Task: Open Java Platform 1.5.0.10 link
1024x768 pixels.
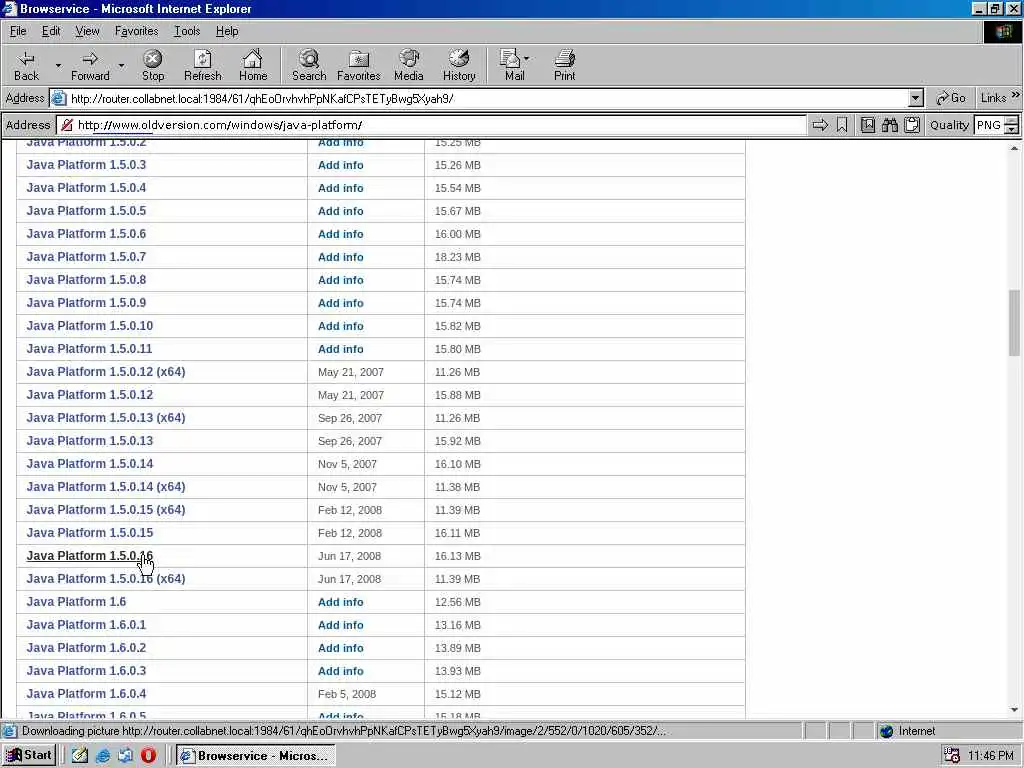Action: tap(89, 325)
